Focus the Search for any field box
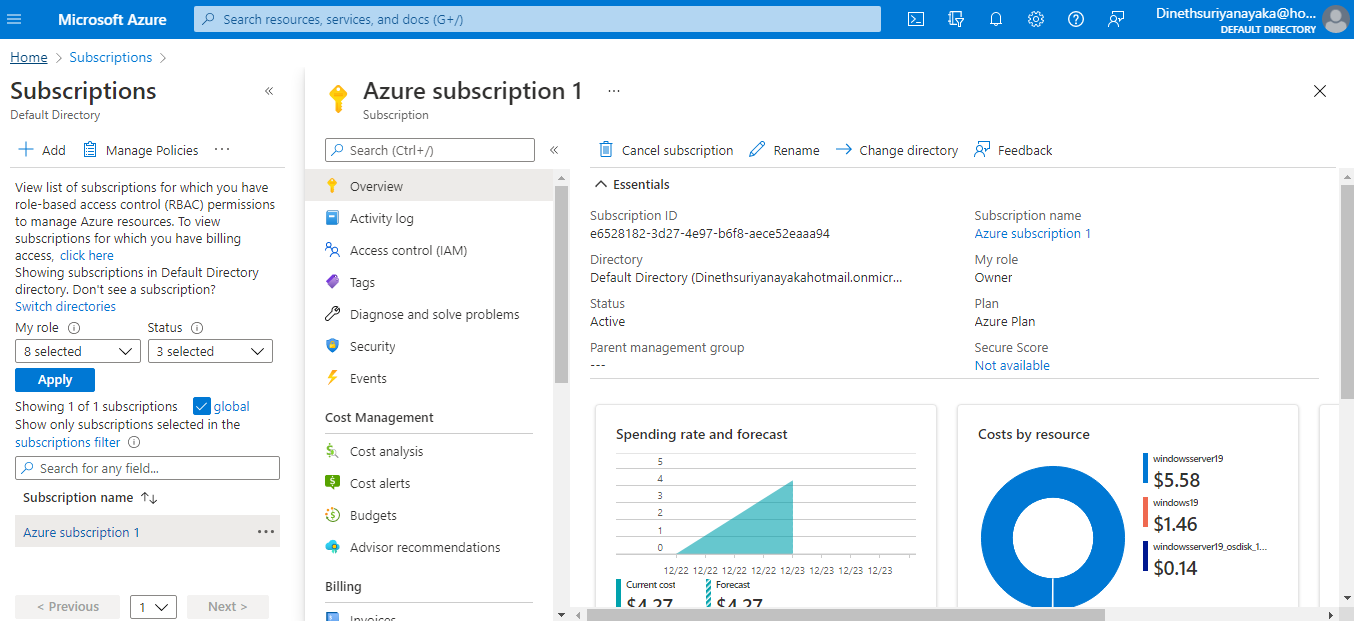1354x621 pixels. point(147,468)
